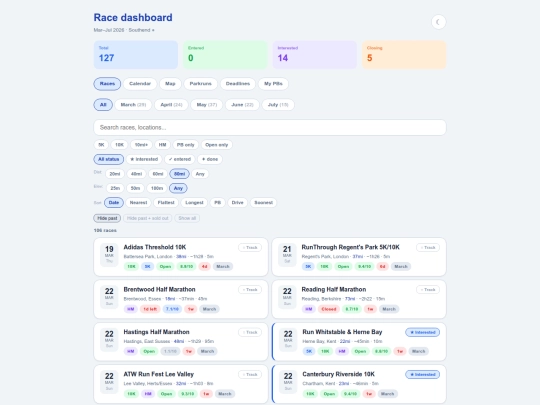Open the My PBs tab
540x405 pixels.
click(273, 84)
